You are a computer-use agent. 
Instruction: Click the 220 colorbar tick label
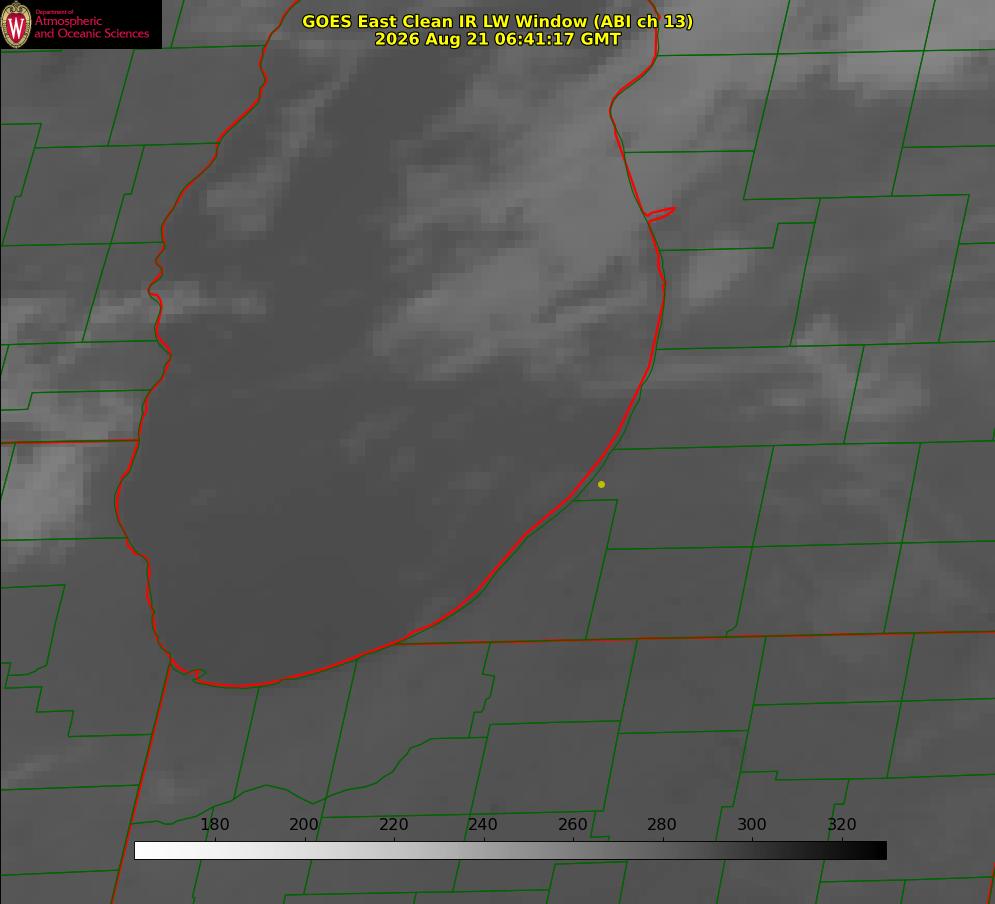tap(393, 824)
